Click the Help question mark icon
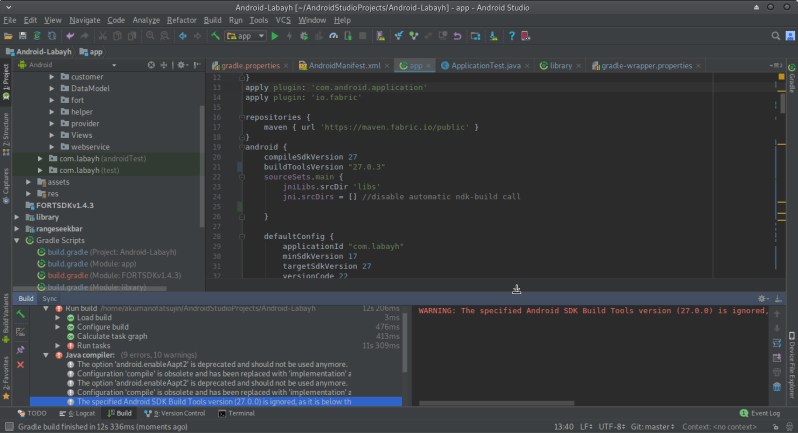 click(x=511, y=36)
